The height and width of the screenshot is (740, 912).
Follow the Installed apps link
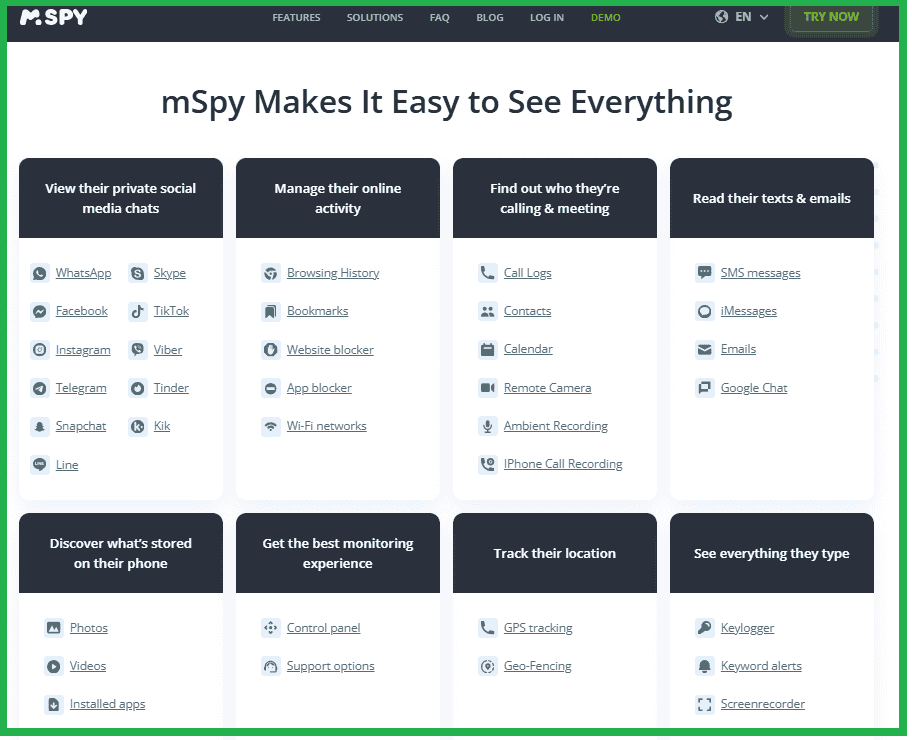pos(108,704)
